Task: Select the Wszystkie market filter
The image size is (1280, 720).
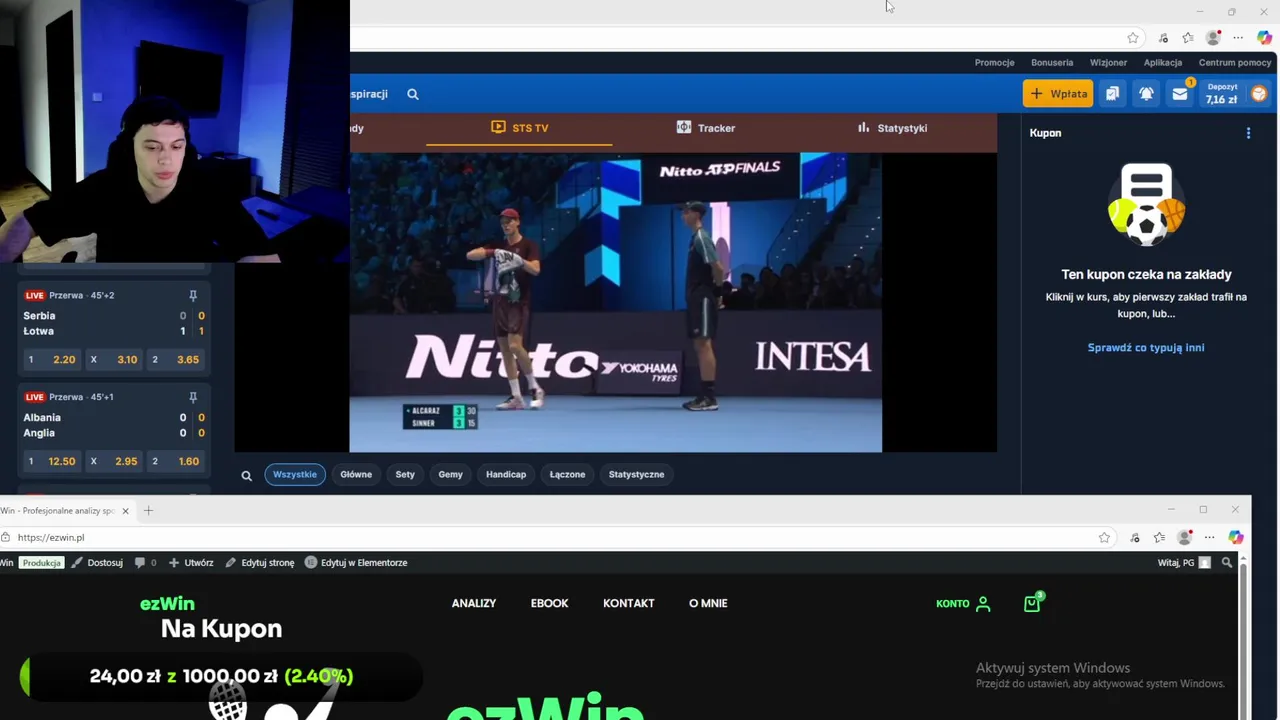Action: point(295,475)
